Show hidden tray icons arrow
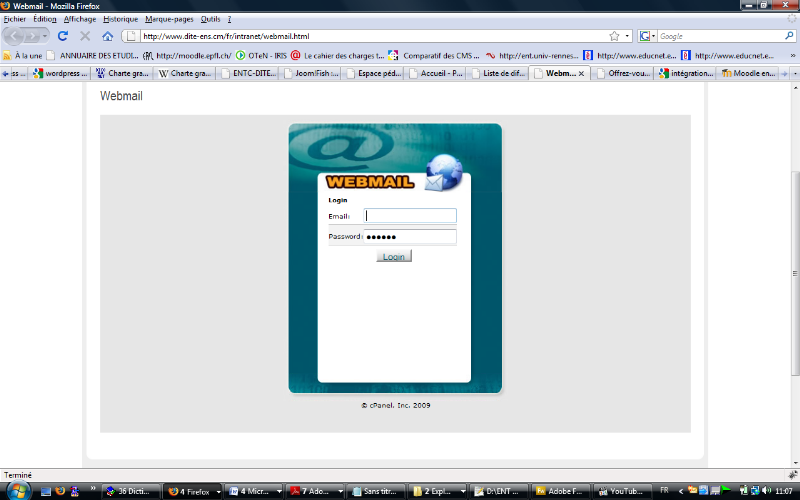800x500 pixels. click(680, 491)
